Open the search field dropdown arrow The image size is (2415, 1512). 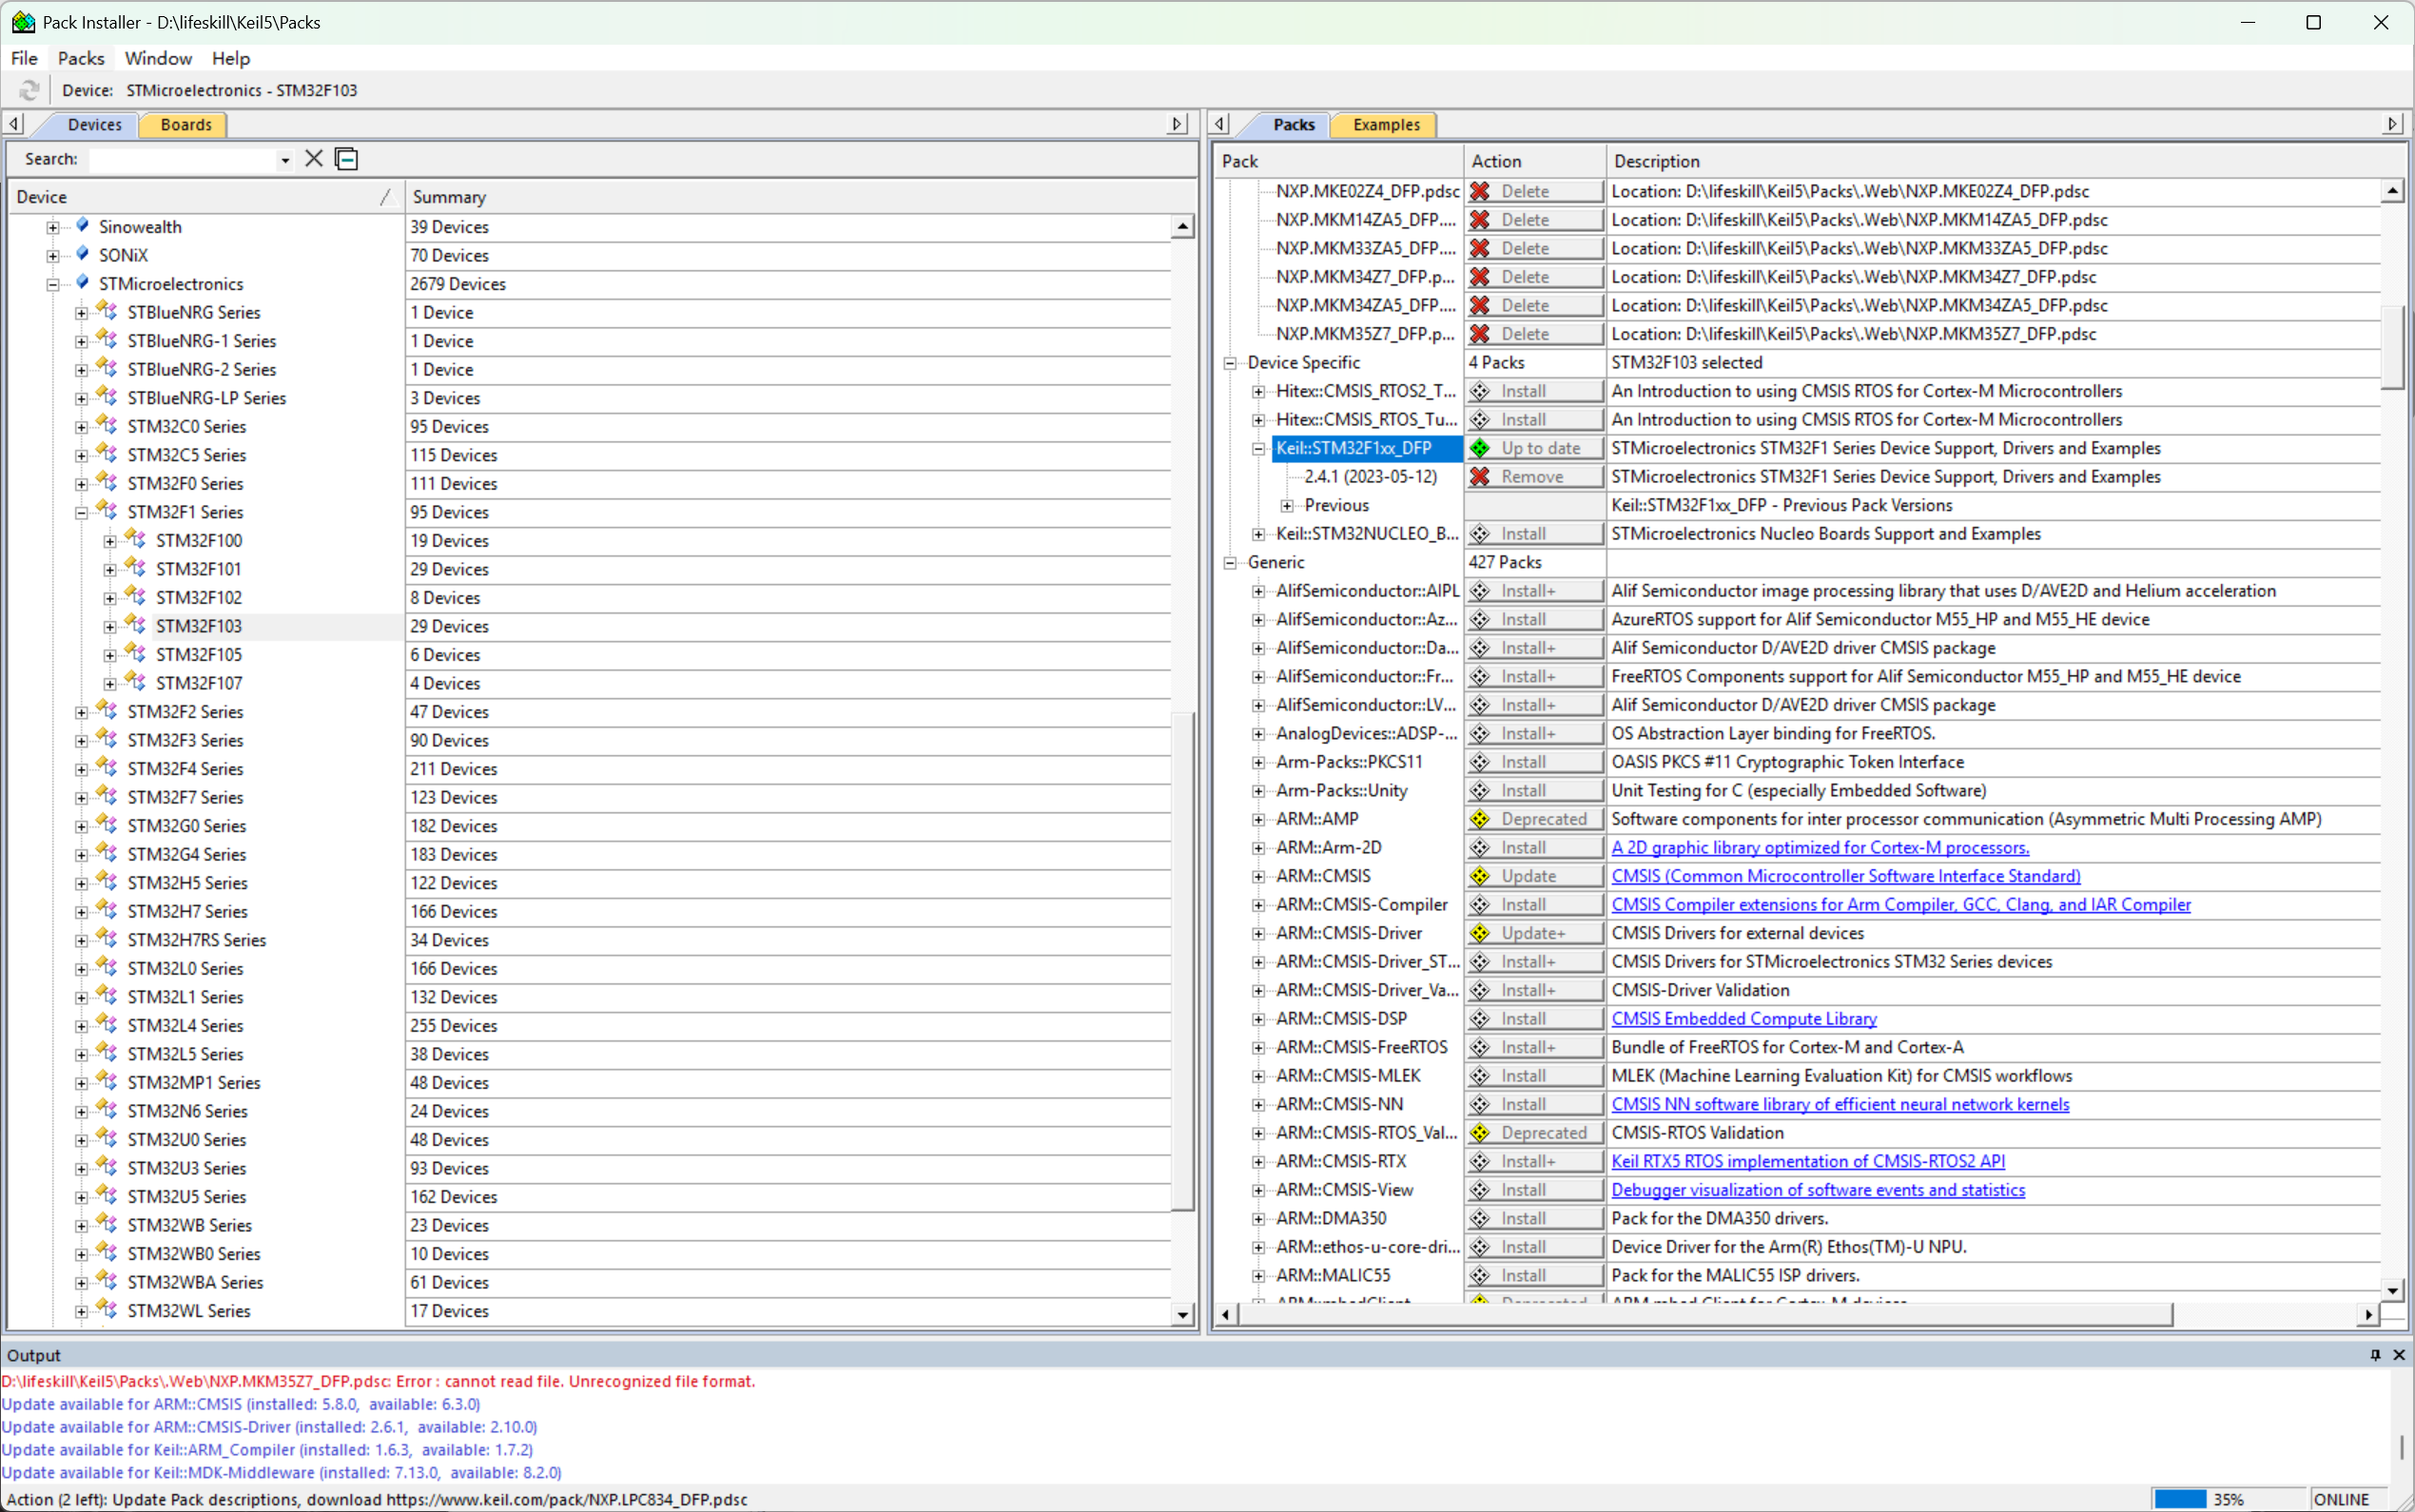(x=285, y=160)
